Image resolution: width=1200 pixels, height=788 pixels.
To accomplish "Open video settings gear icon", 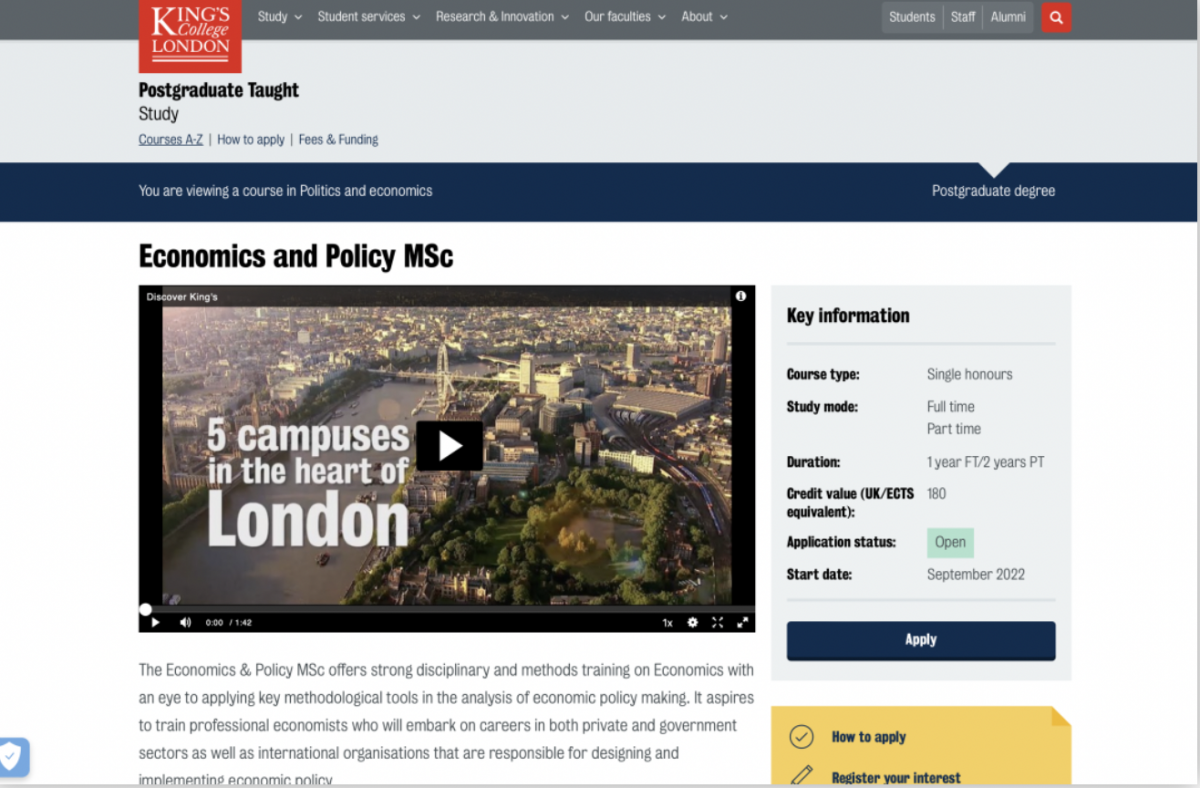I will click(692, 622).
